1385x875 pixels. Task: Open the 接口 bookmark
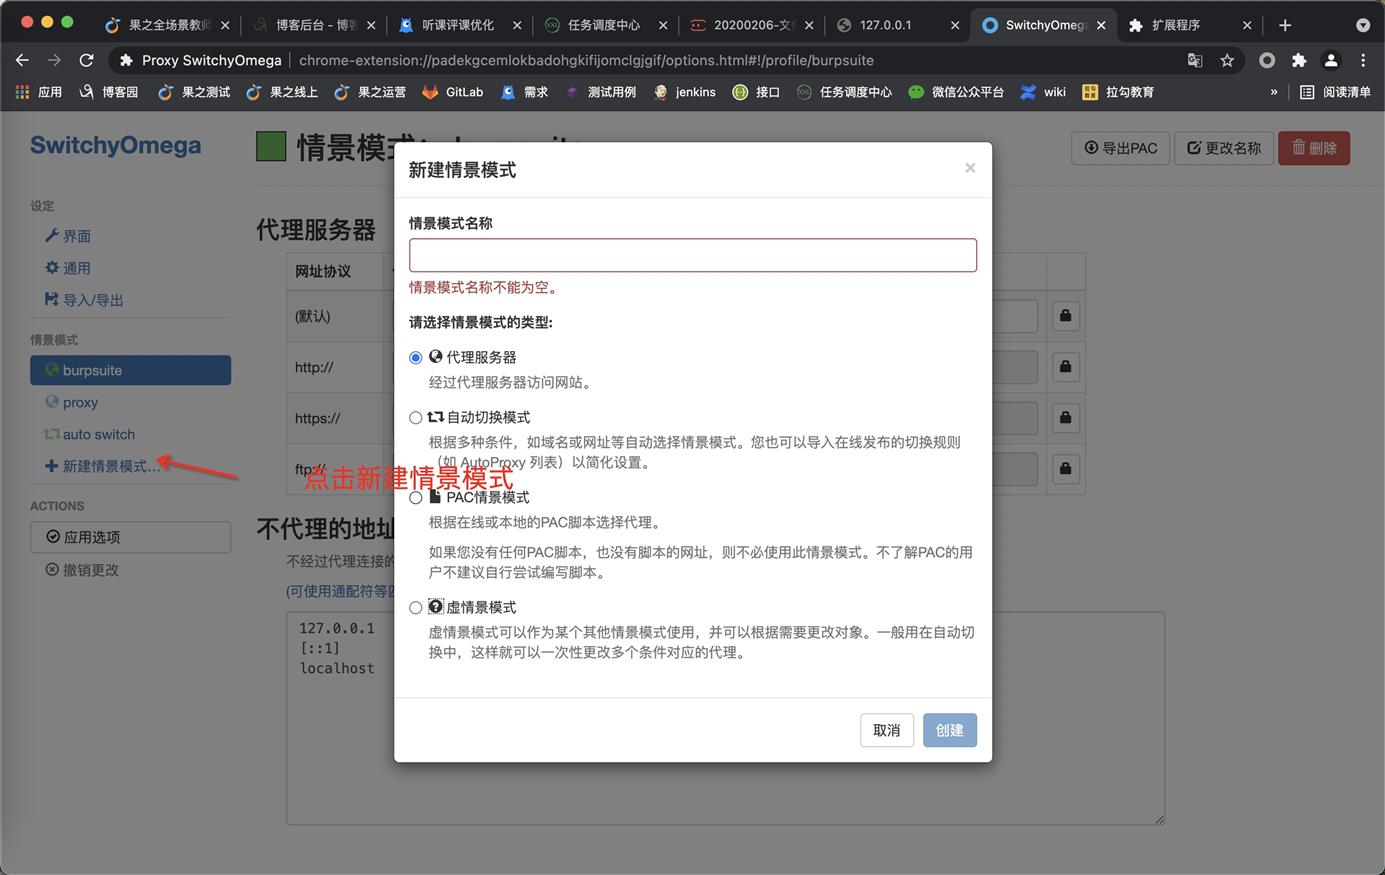click(756, 92)
